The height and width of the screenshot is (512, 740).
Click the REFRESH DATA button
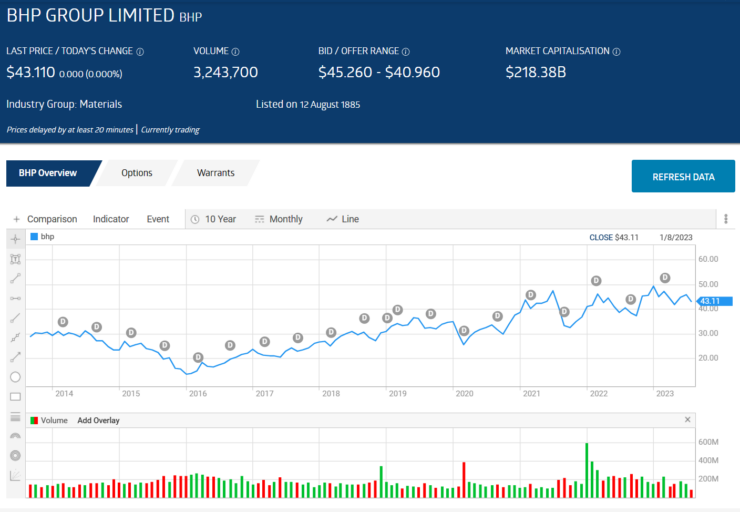[x=683, y=176]
